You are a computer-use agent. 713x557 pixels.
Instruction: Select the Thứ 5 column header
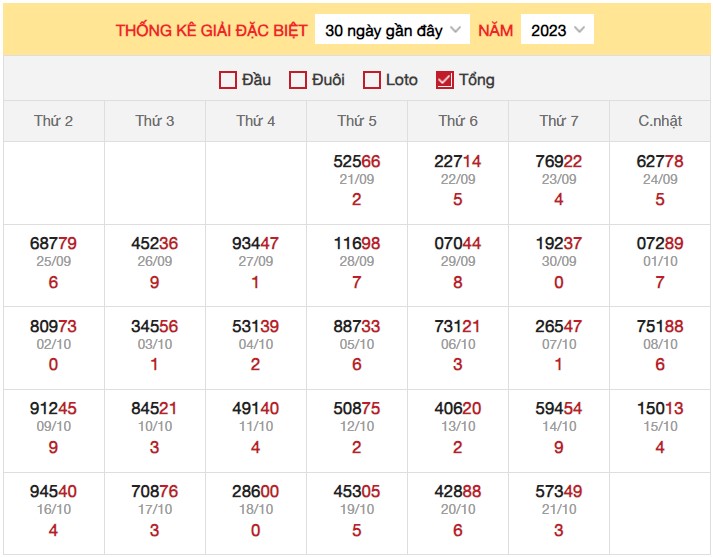point(357,121)
